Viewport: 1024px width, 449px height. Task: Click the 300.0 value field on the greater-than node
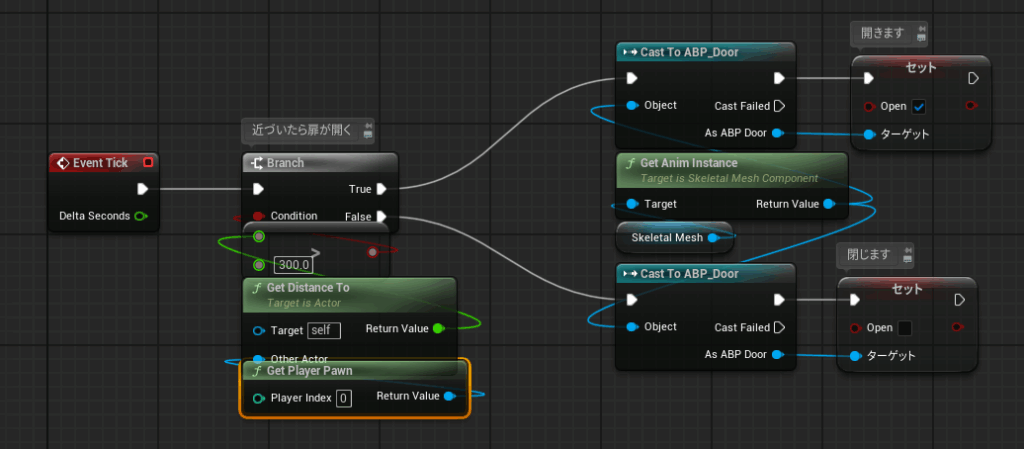(x=293, y=265)
